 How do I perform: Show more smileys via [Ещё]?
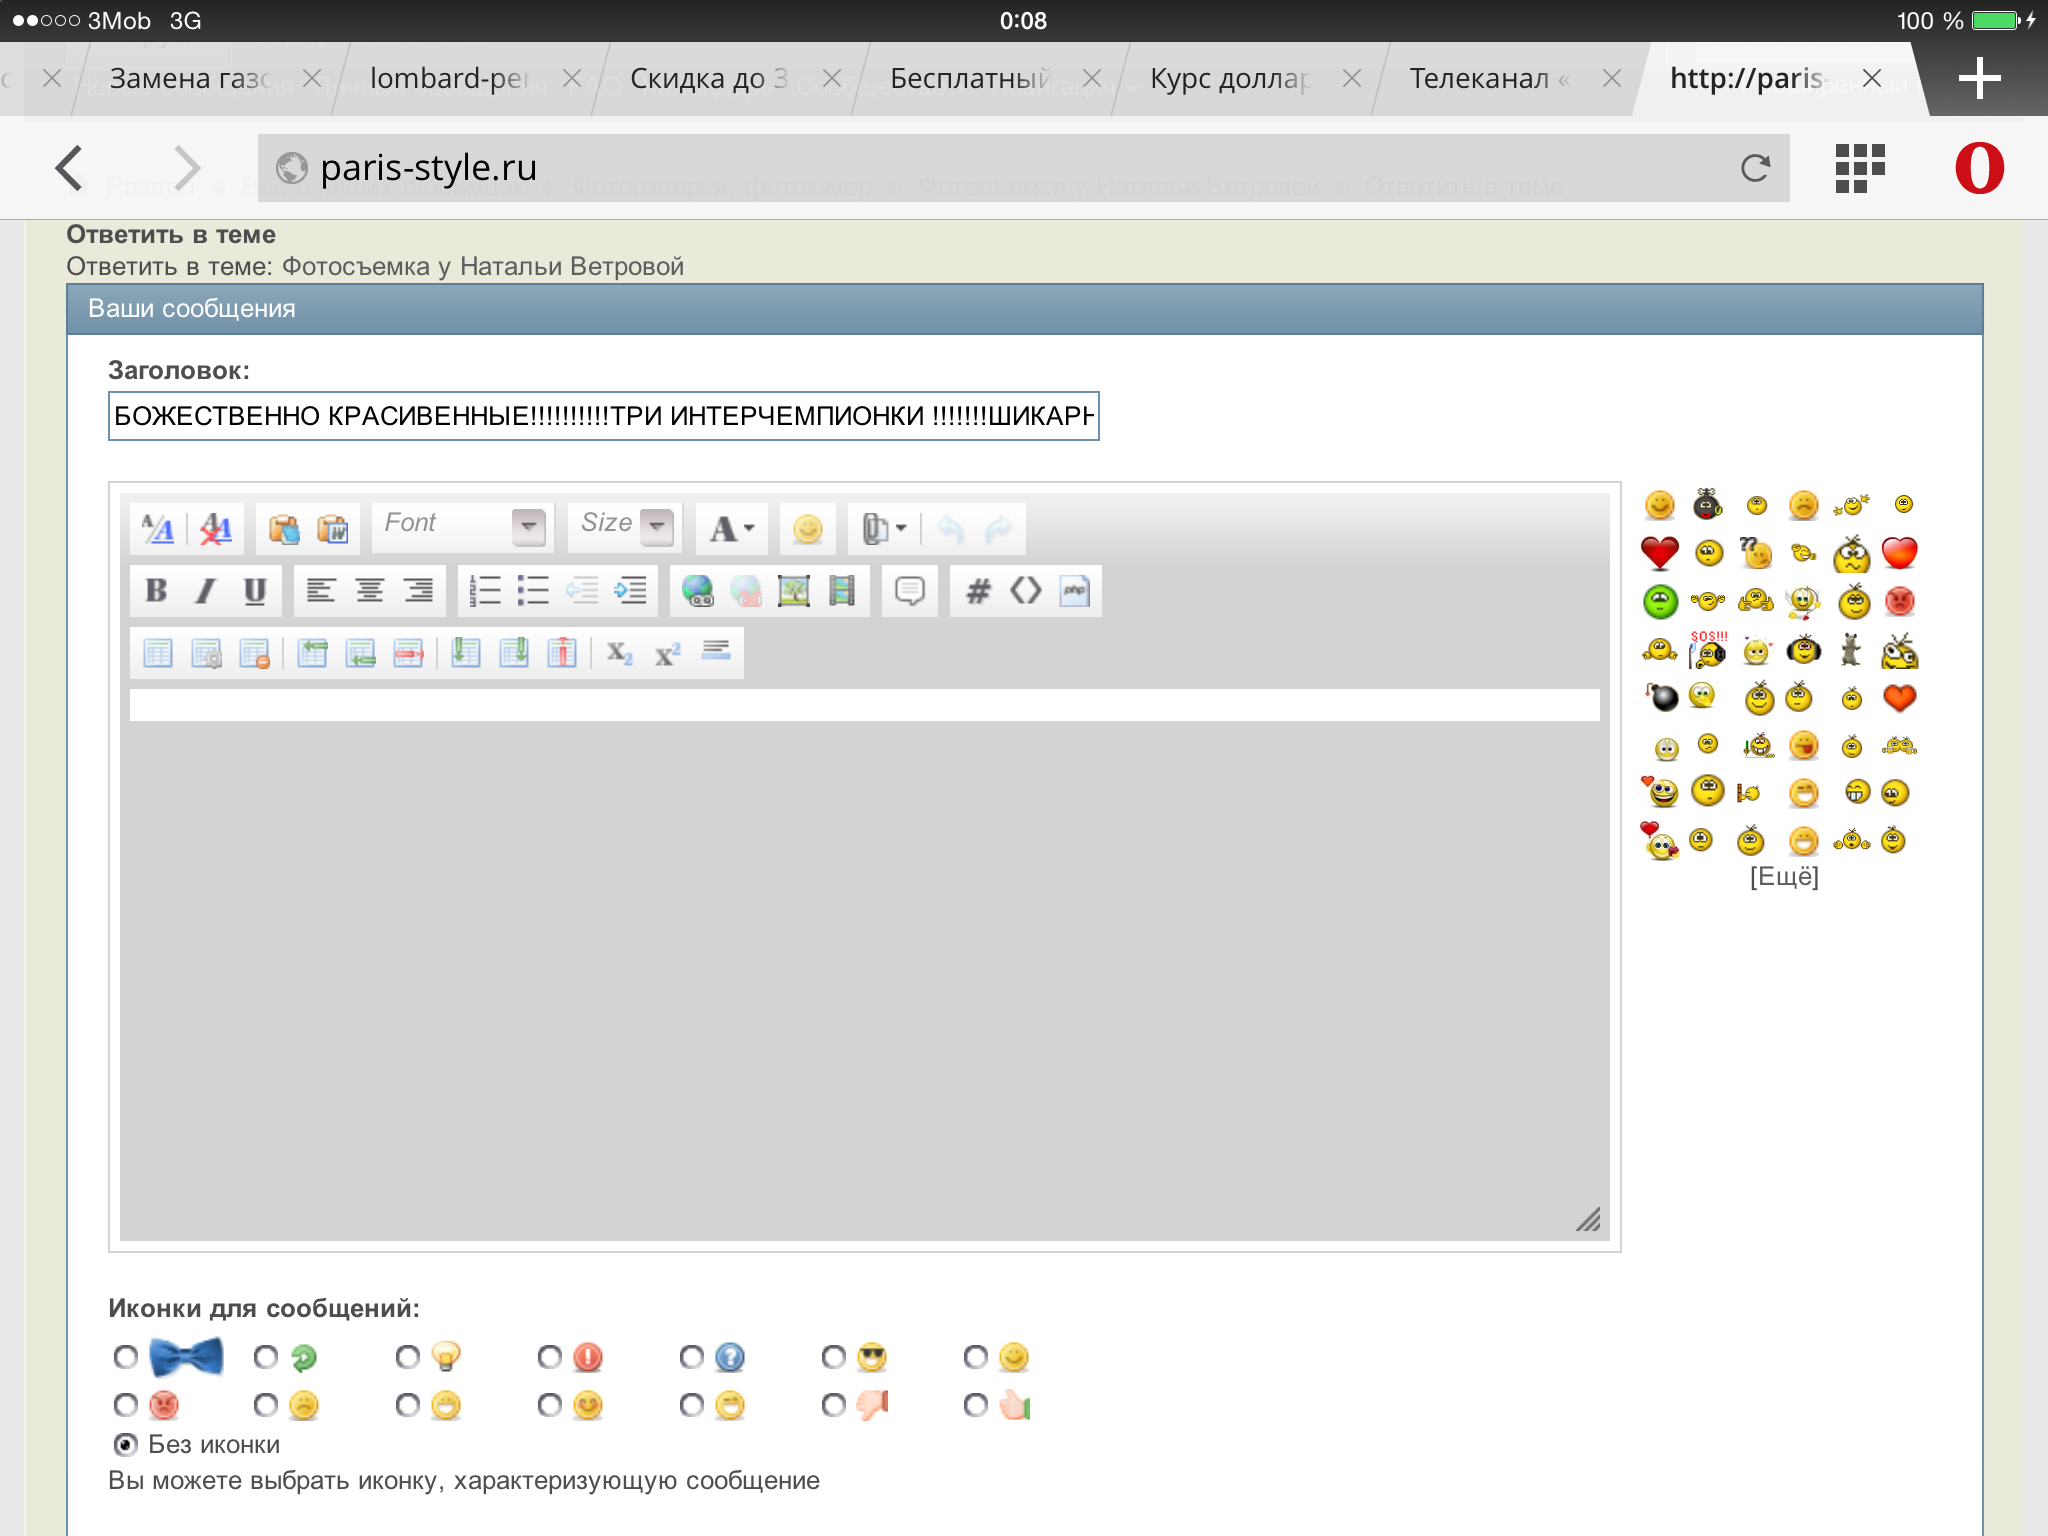point(1784,877)
